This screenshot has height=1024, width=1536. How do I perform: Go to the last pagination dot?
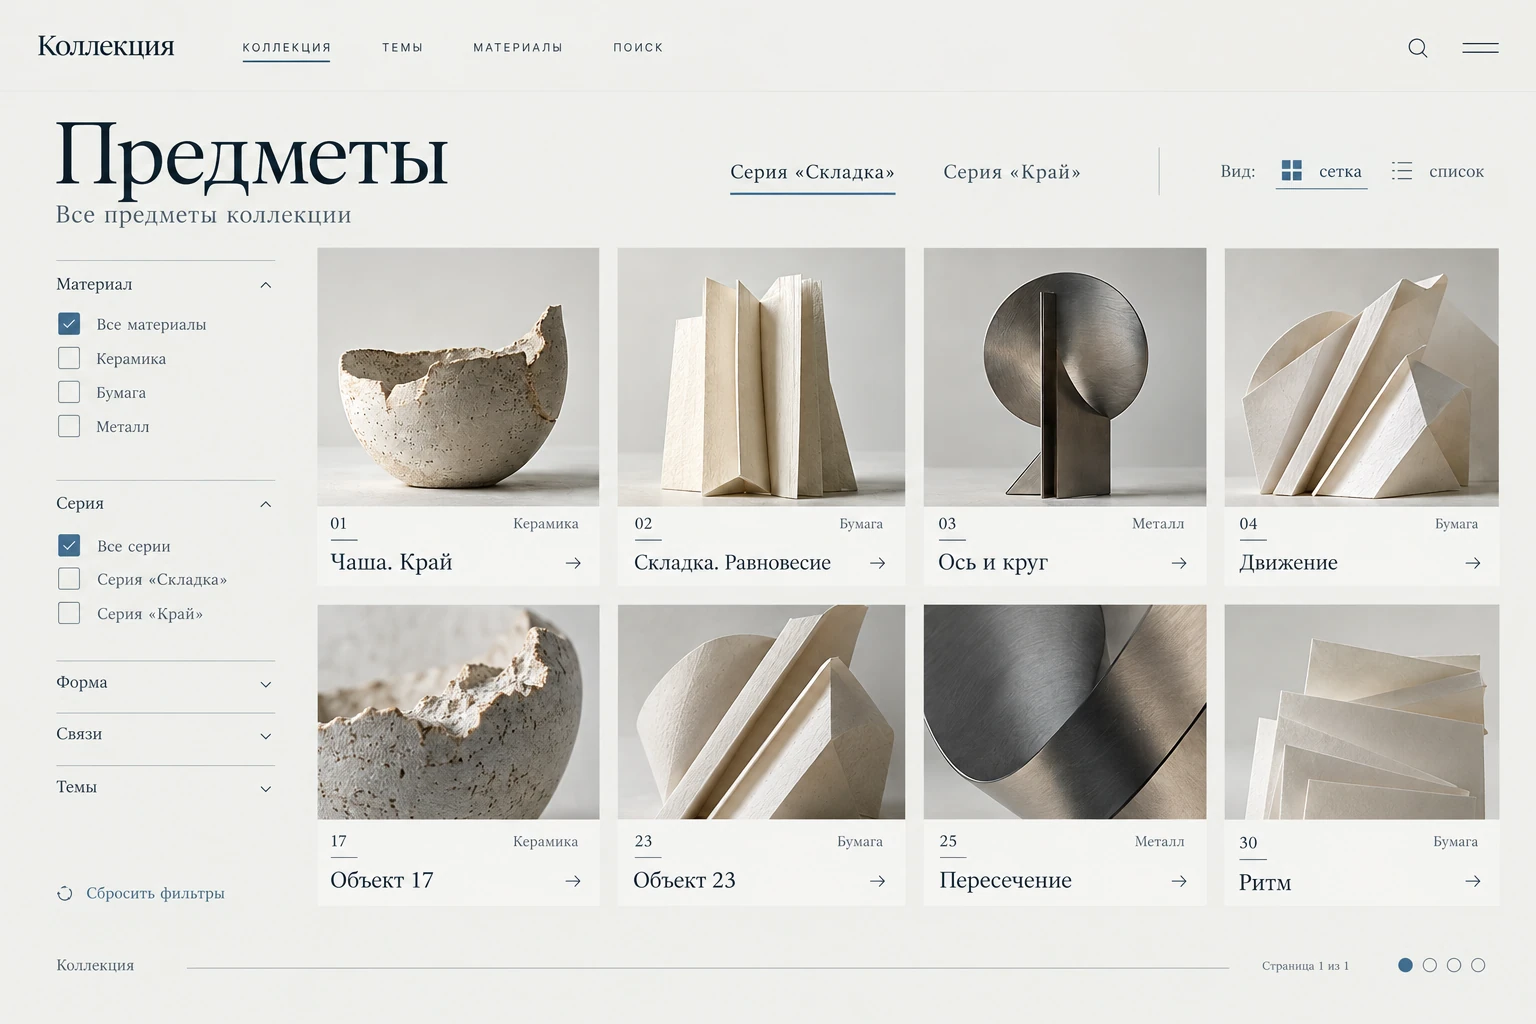(x=1478, y=965)
